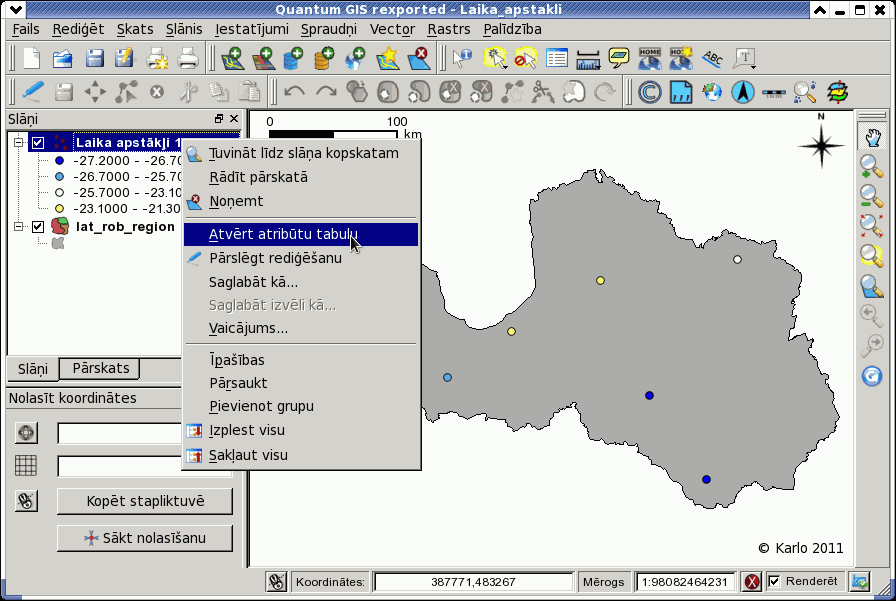This screenshot has width=896, height=601.
Task: Click the Koordinātes input field
Action: tap(473, 582)
